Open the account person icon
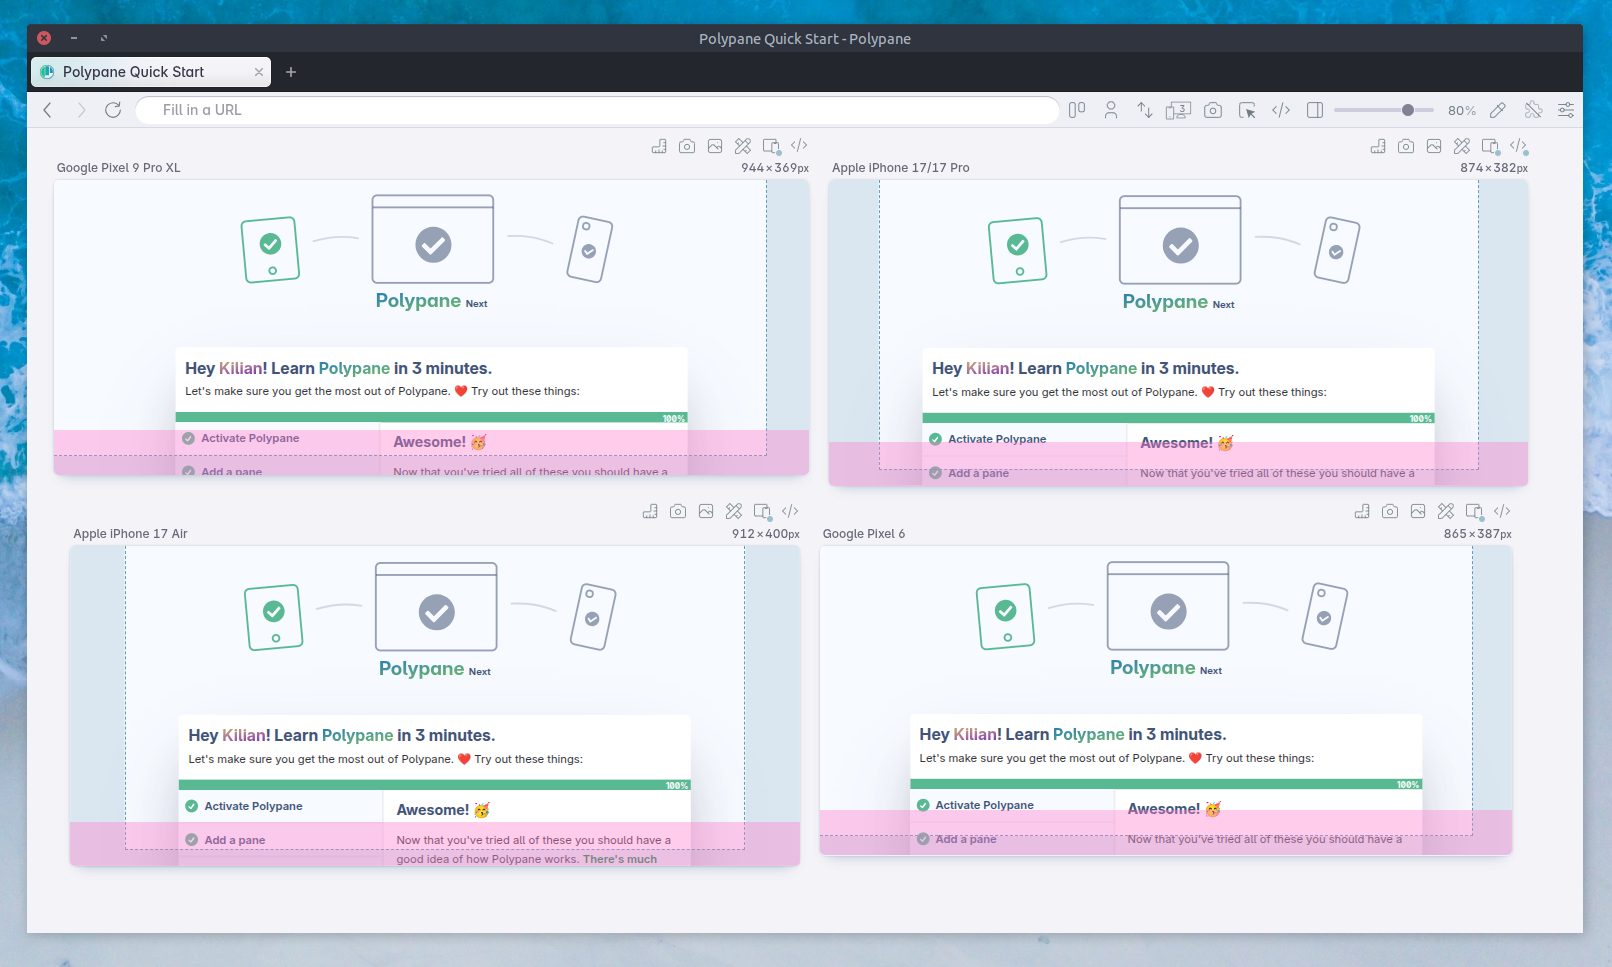This screenshot has width=1612, height=967. (1111, 110)
